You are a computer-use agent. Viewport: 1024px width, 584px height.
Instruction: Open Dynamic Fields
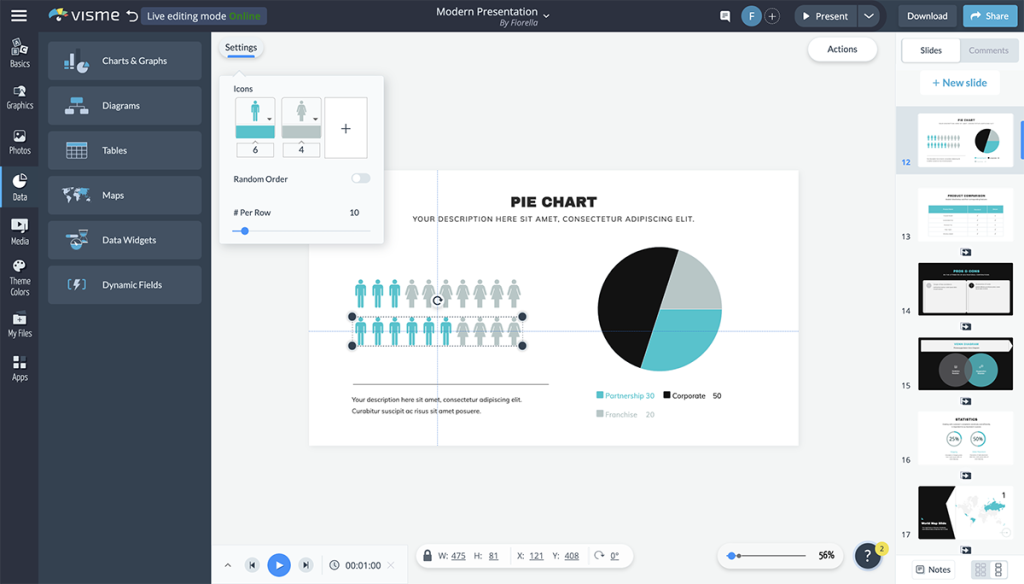point(124,285)
